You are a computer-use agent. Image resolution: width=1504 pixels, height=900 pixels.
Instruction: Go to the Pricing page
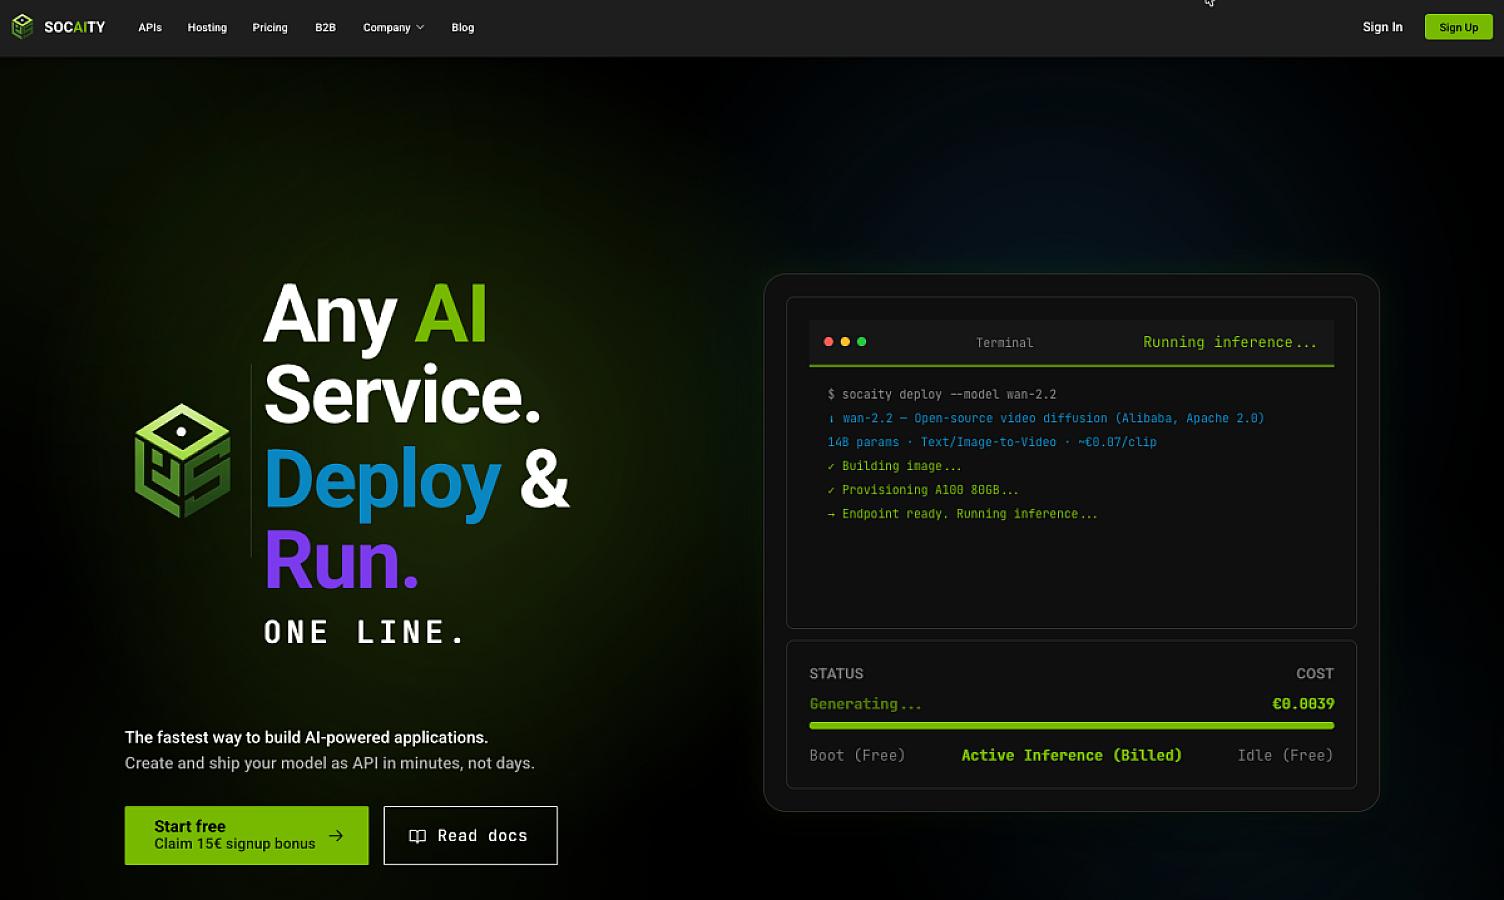[270, 28]
